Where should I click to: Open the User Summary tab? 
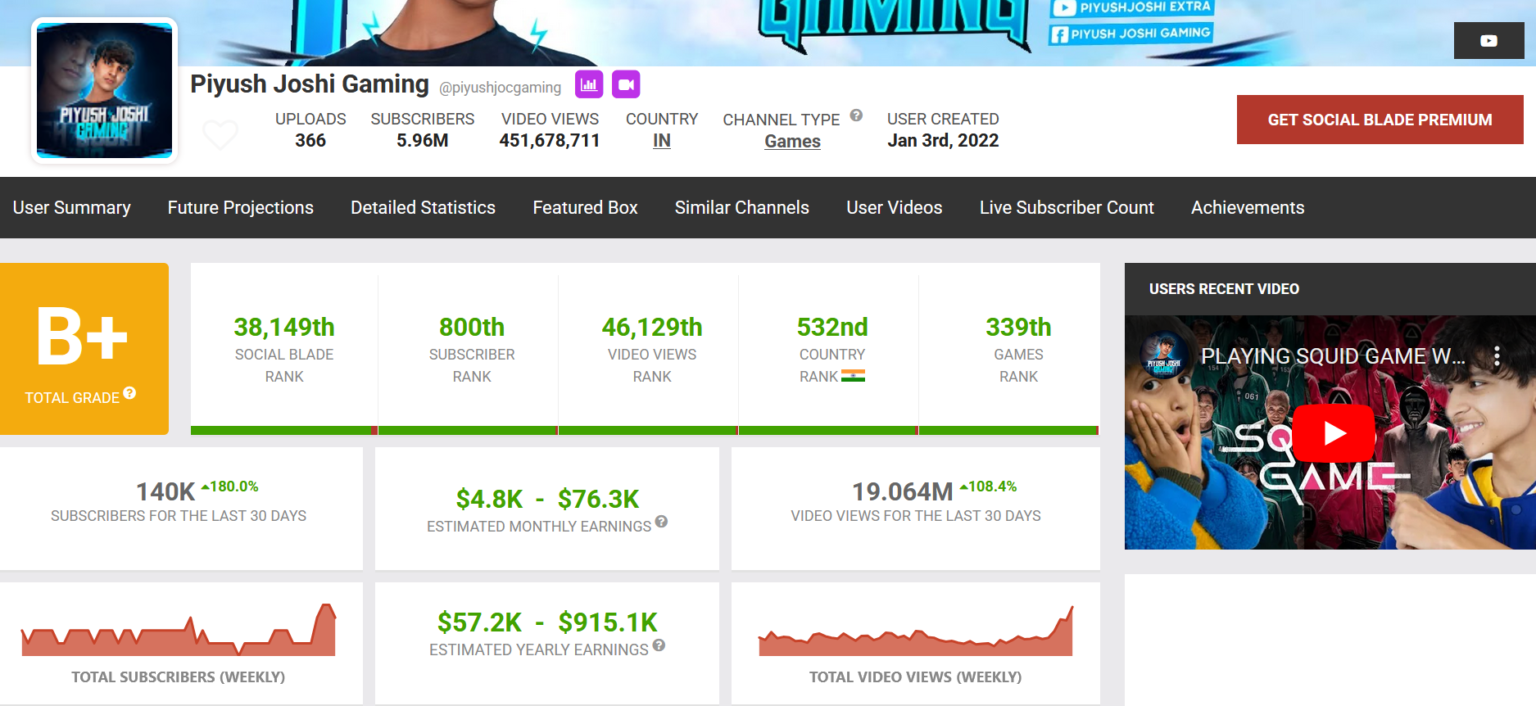pyautogui.click(x=72, y=208)
